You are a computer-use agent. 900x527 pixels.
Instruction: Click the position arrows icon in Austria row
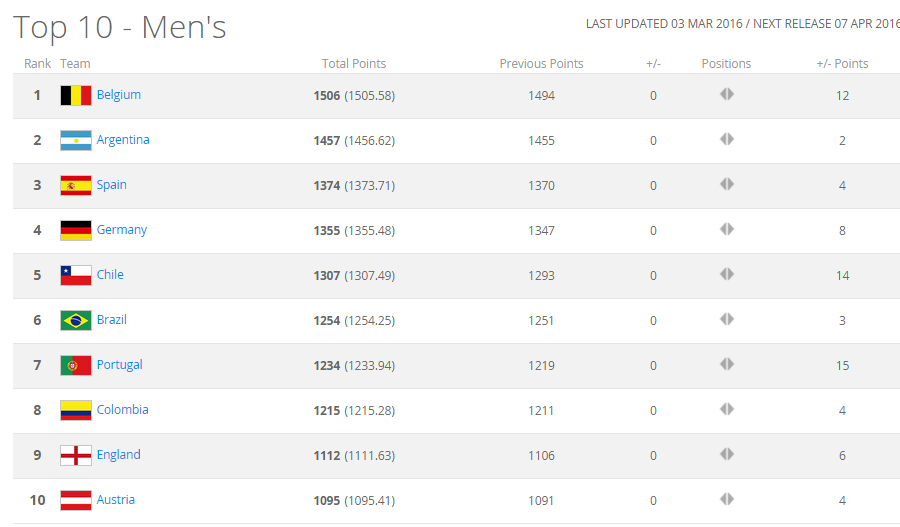click(x=727, y=499)
